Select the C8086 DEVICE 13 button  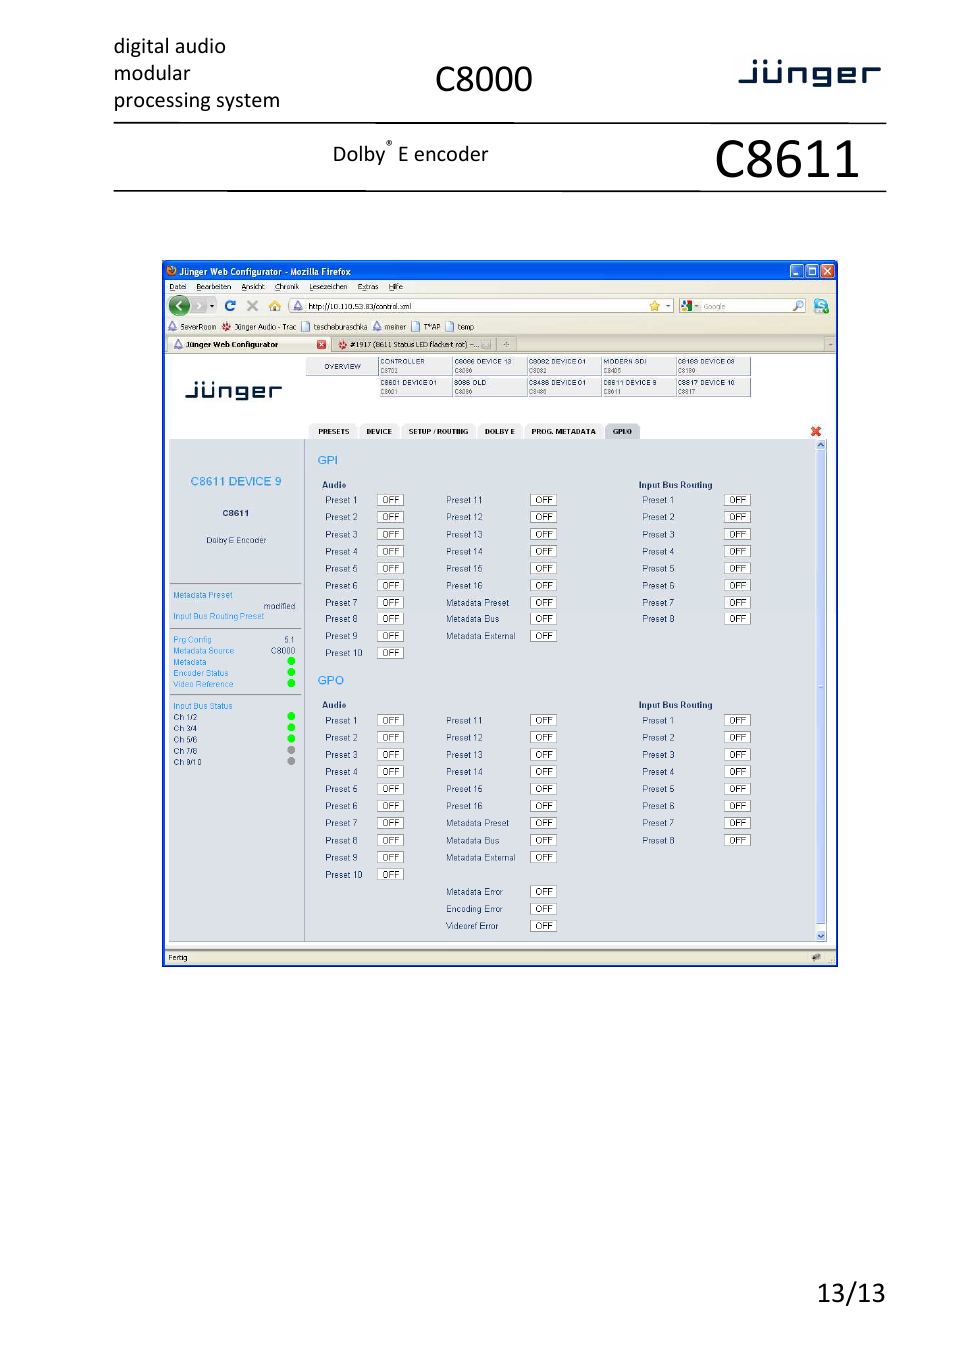tap(489, 366)
